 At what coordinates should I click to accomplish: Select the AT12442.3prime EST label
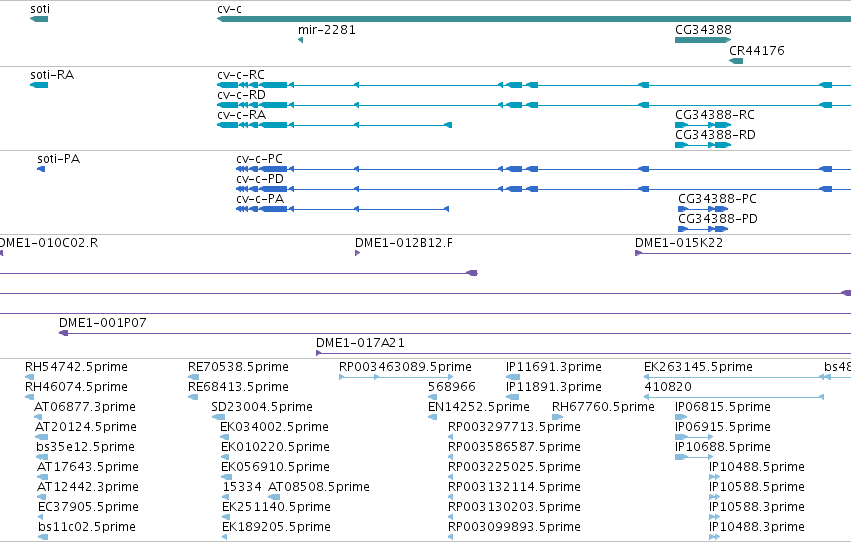pyautogui.click(x=88, y=488)
